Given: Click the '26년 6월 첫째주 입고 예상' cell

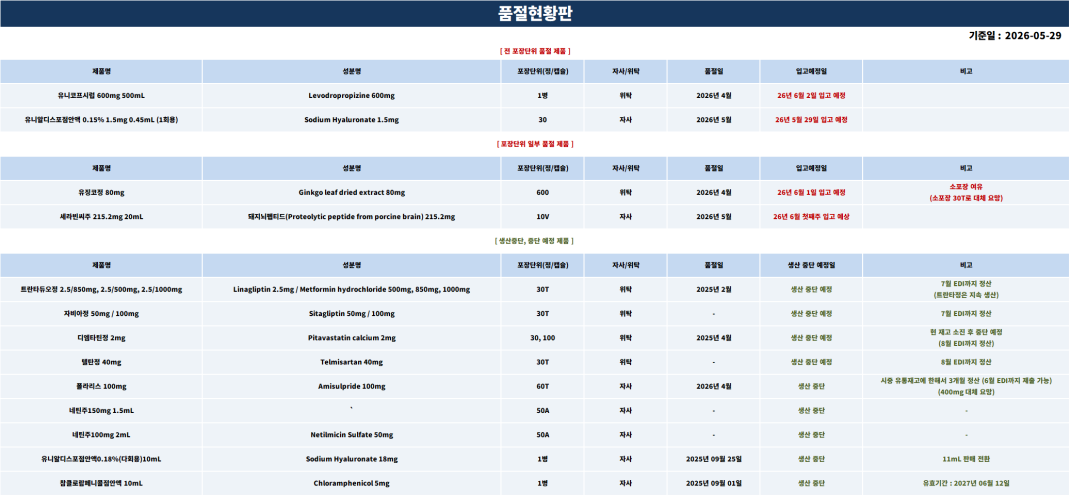Looking at the screenshot, I should (811, 217).
